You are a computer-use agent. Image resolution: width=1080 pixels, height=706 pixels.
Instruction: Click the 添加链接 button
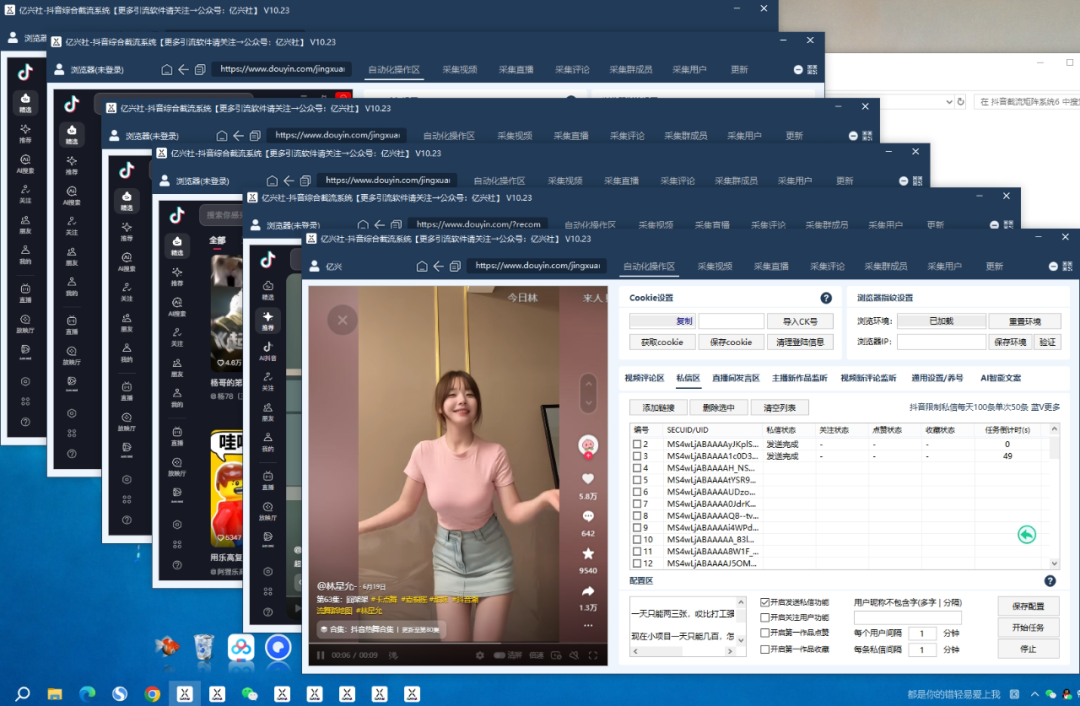[x=658, y=407]
